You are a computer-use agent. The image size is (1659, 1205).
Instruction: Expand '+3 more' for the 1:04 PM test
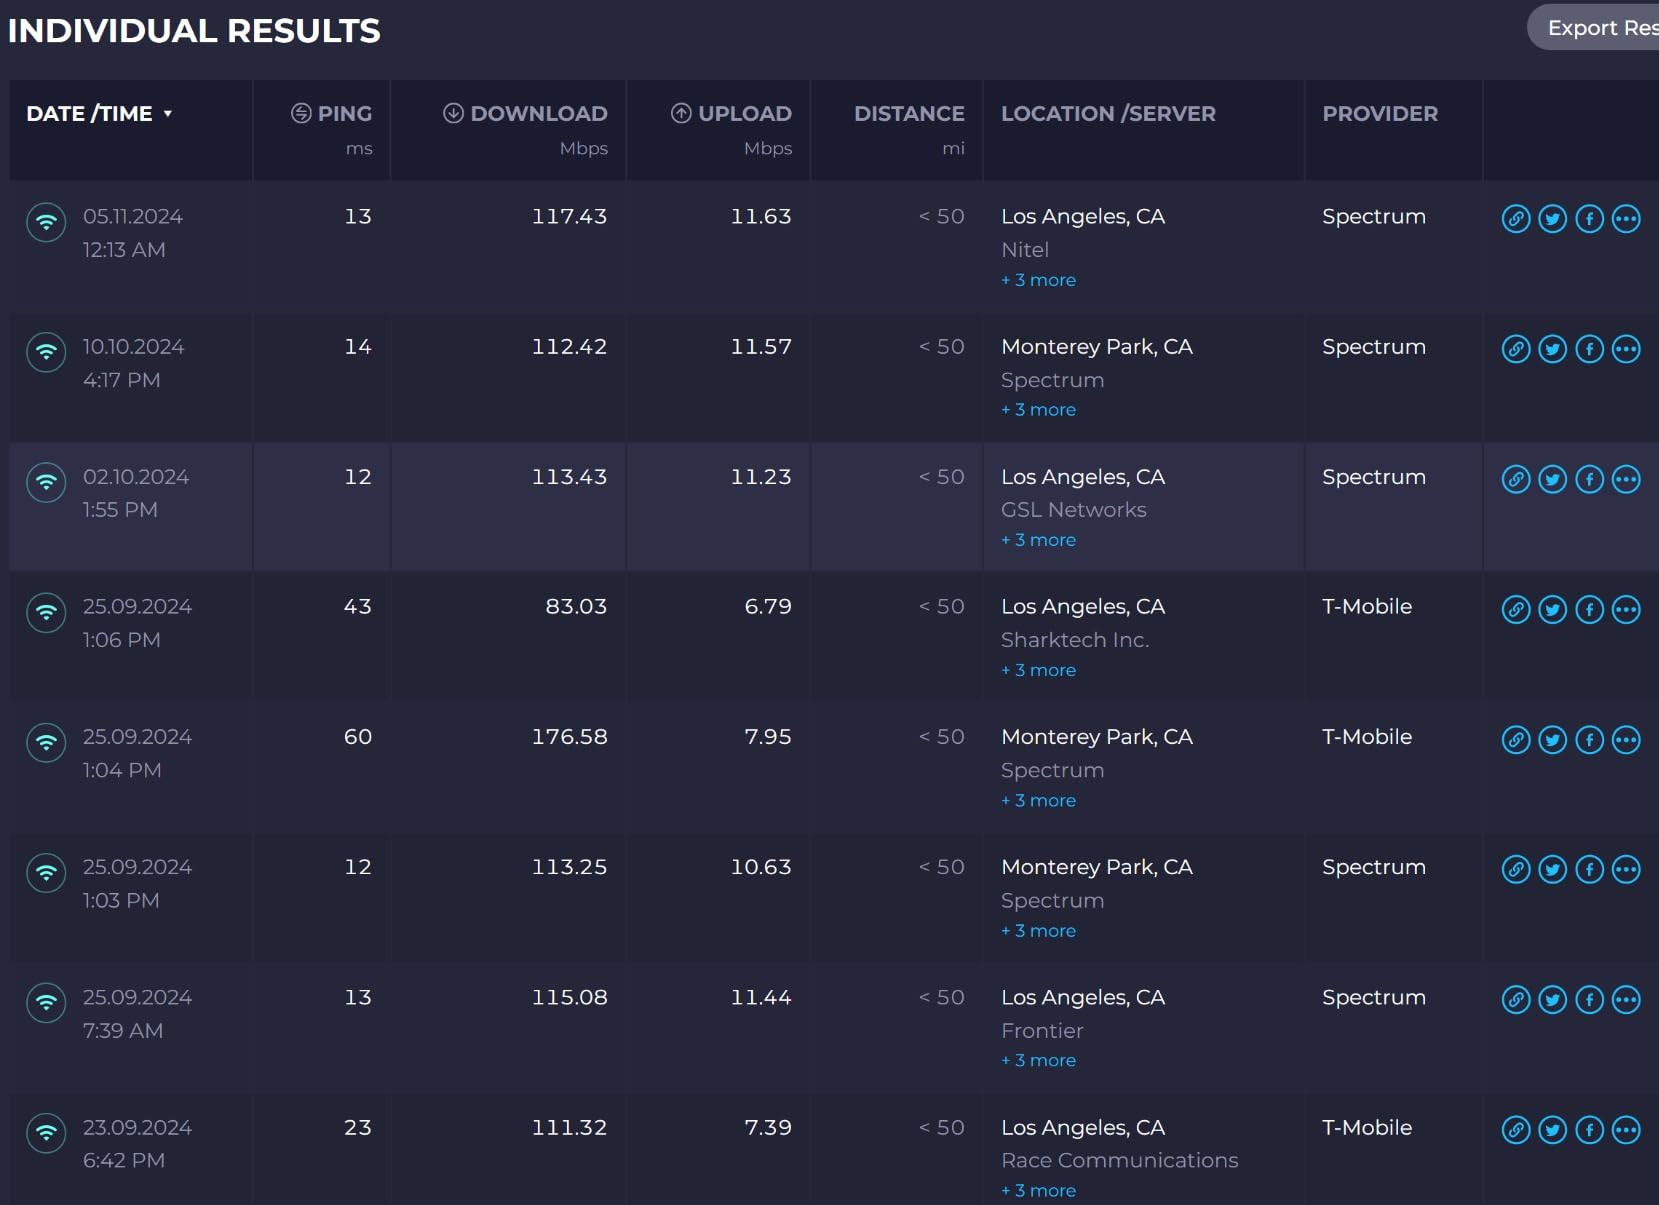[1039, 800]
